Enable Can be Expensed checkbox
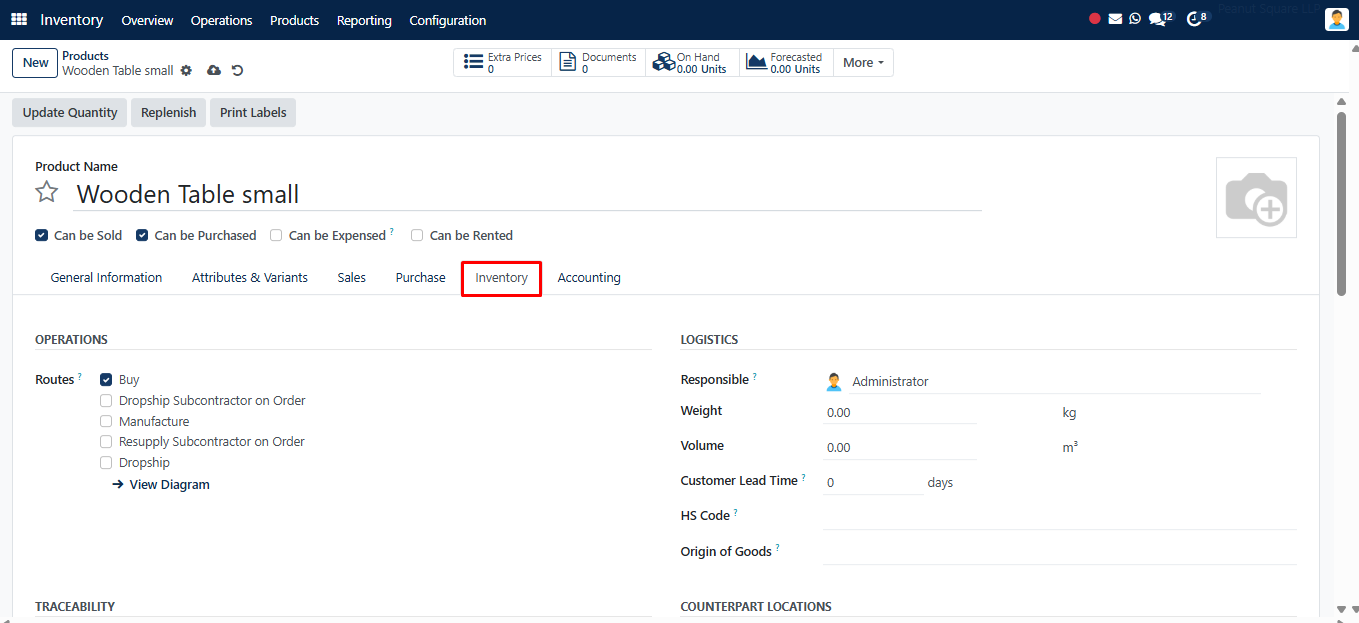 (x=276, y=236)
